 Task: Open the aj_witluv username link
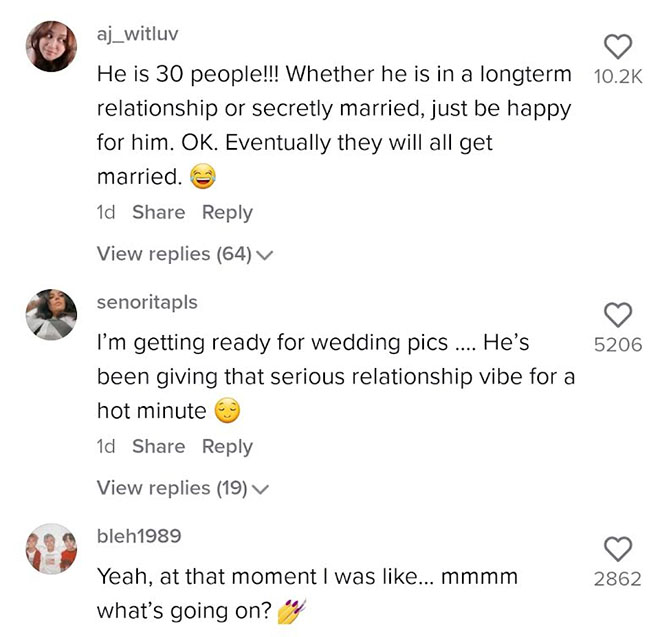138,34
